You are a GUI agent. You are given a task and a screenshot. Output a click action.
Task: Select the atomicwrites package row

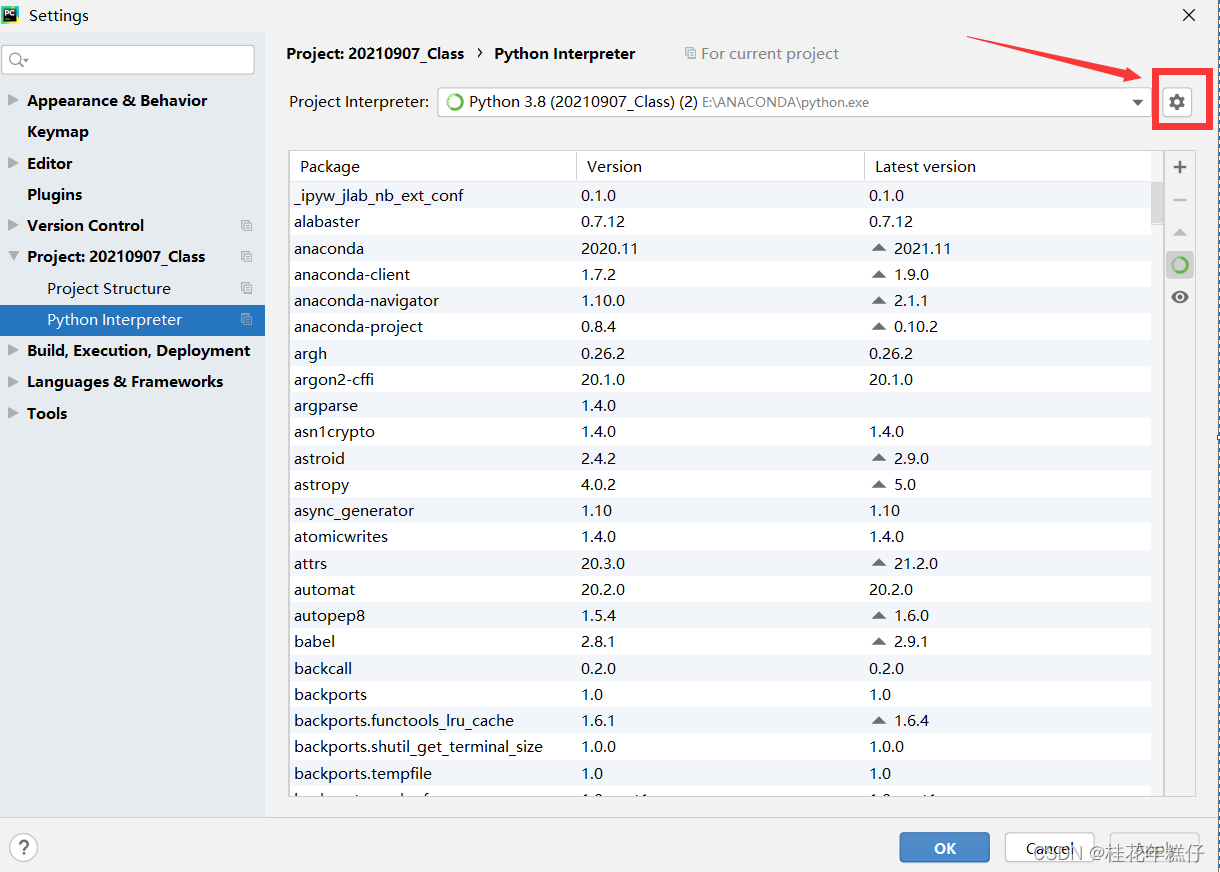click(720, 537)
